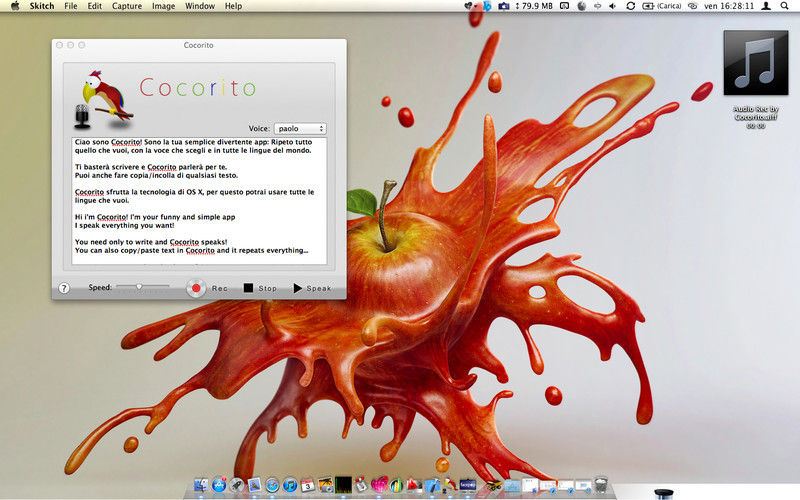Open Xcode hammer icon in the Dock
The height and width of the screenshot is (500, 800).
tap(432, 485)
